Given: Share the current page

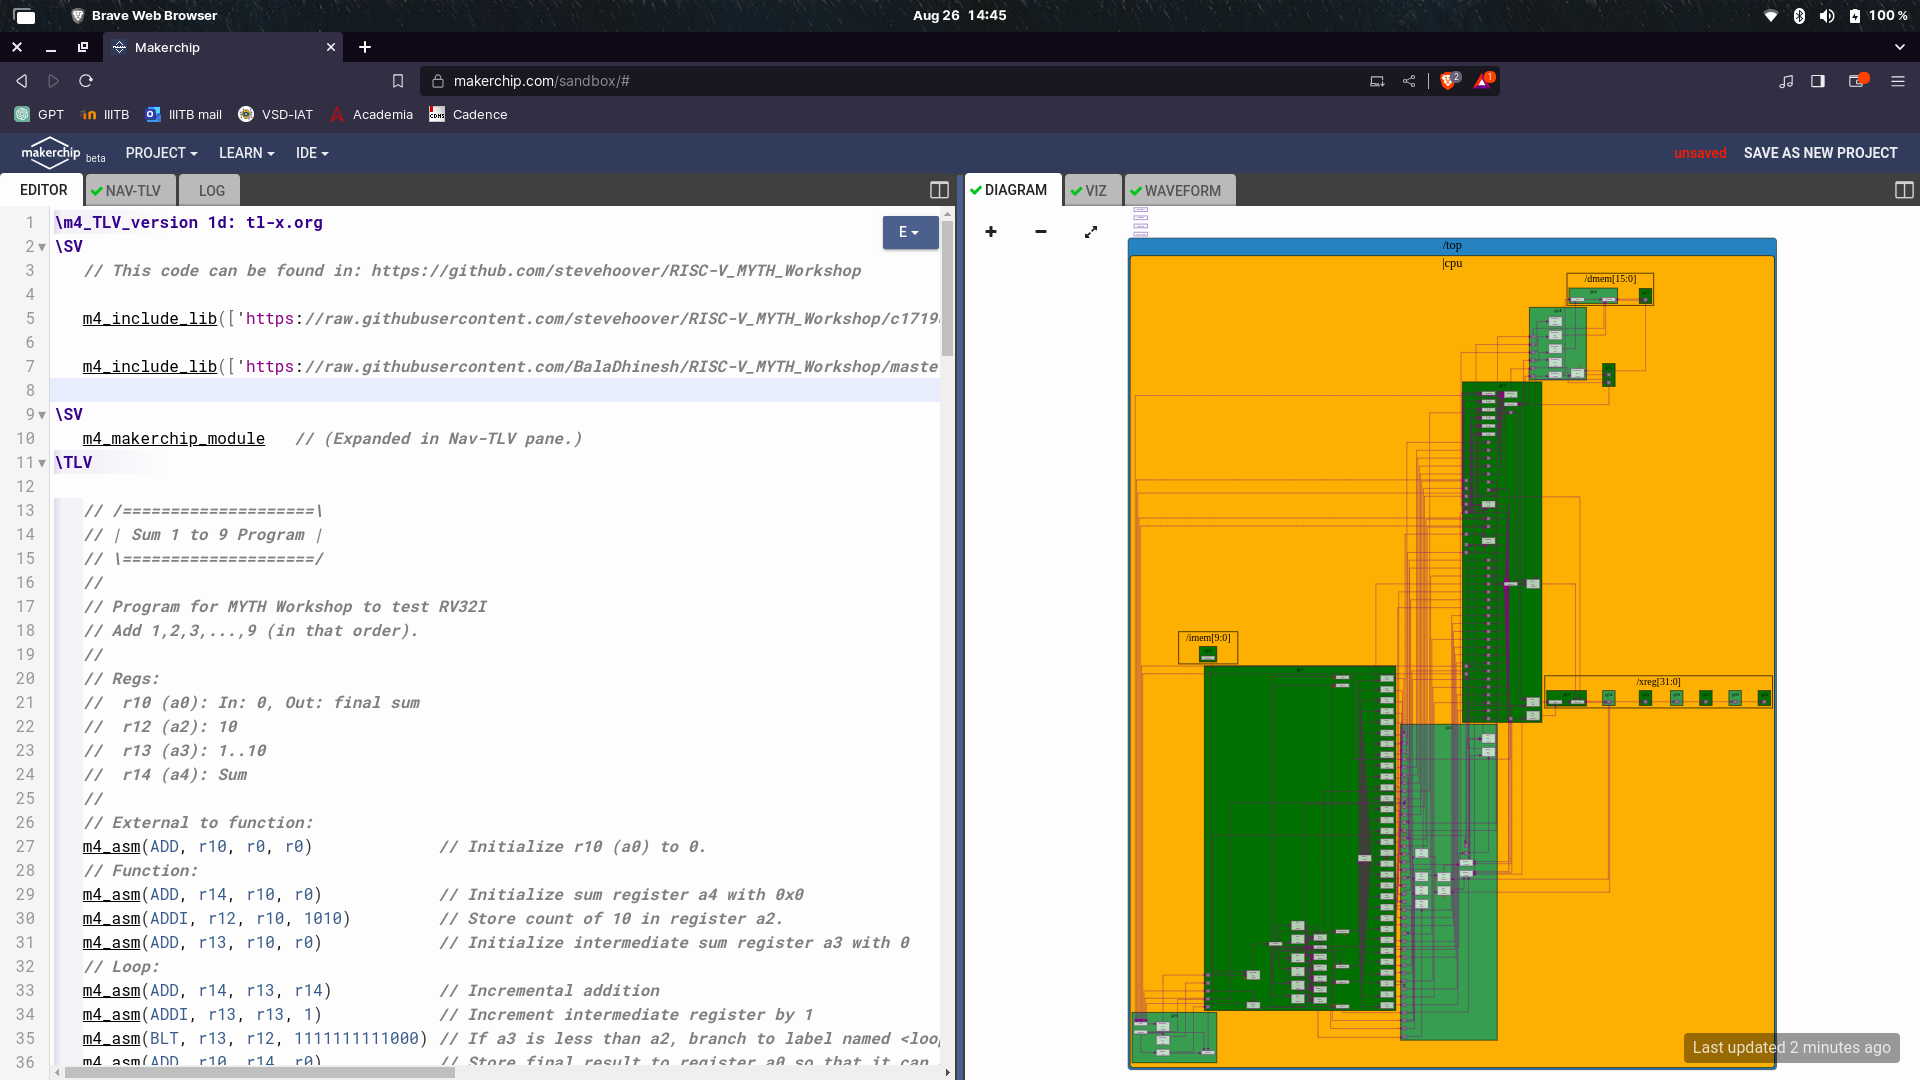Looking at the screenshot, I should click(1410, 81).
